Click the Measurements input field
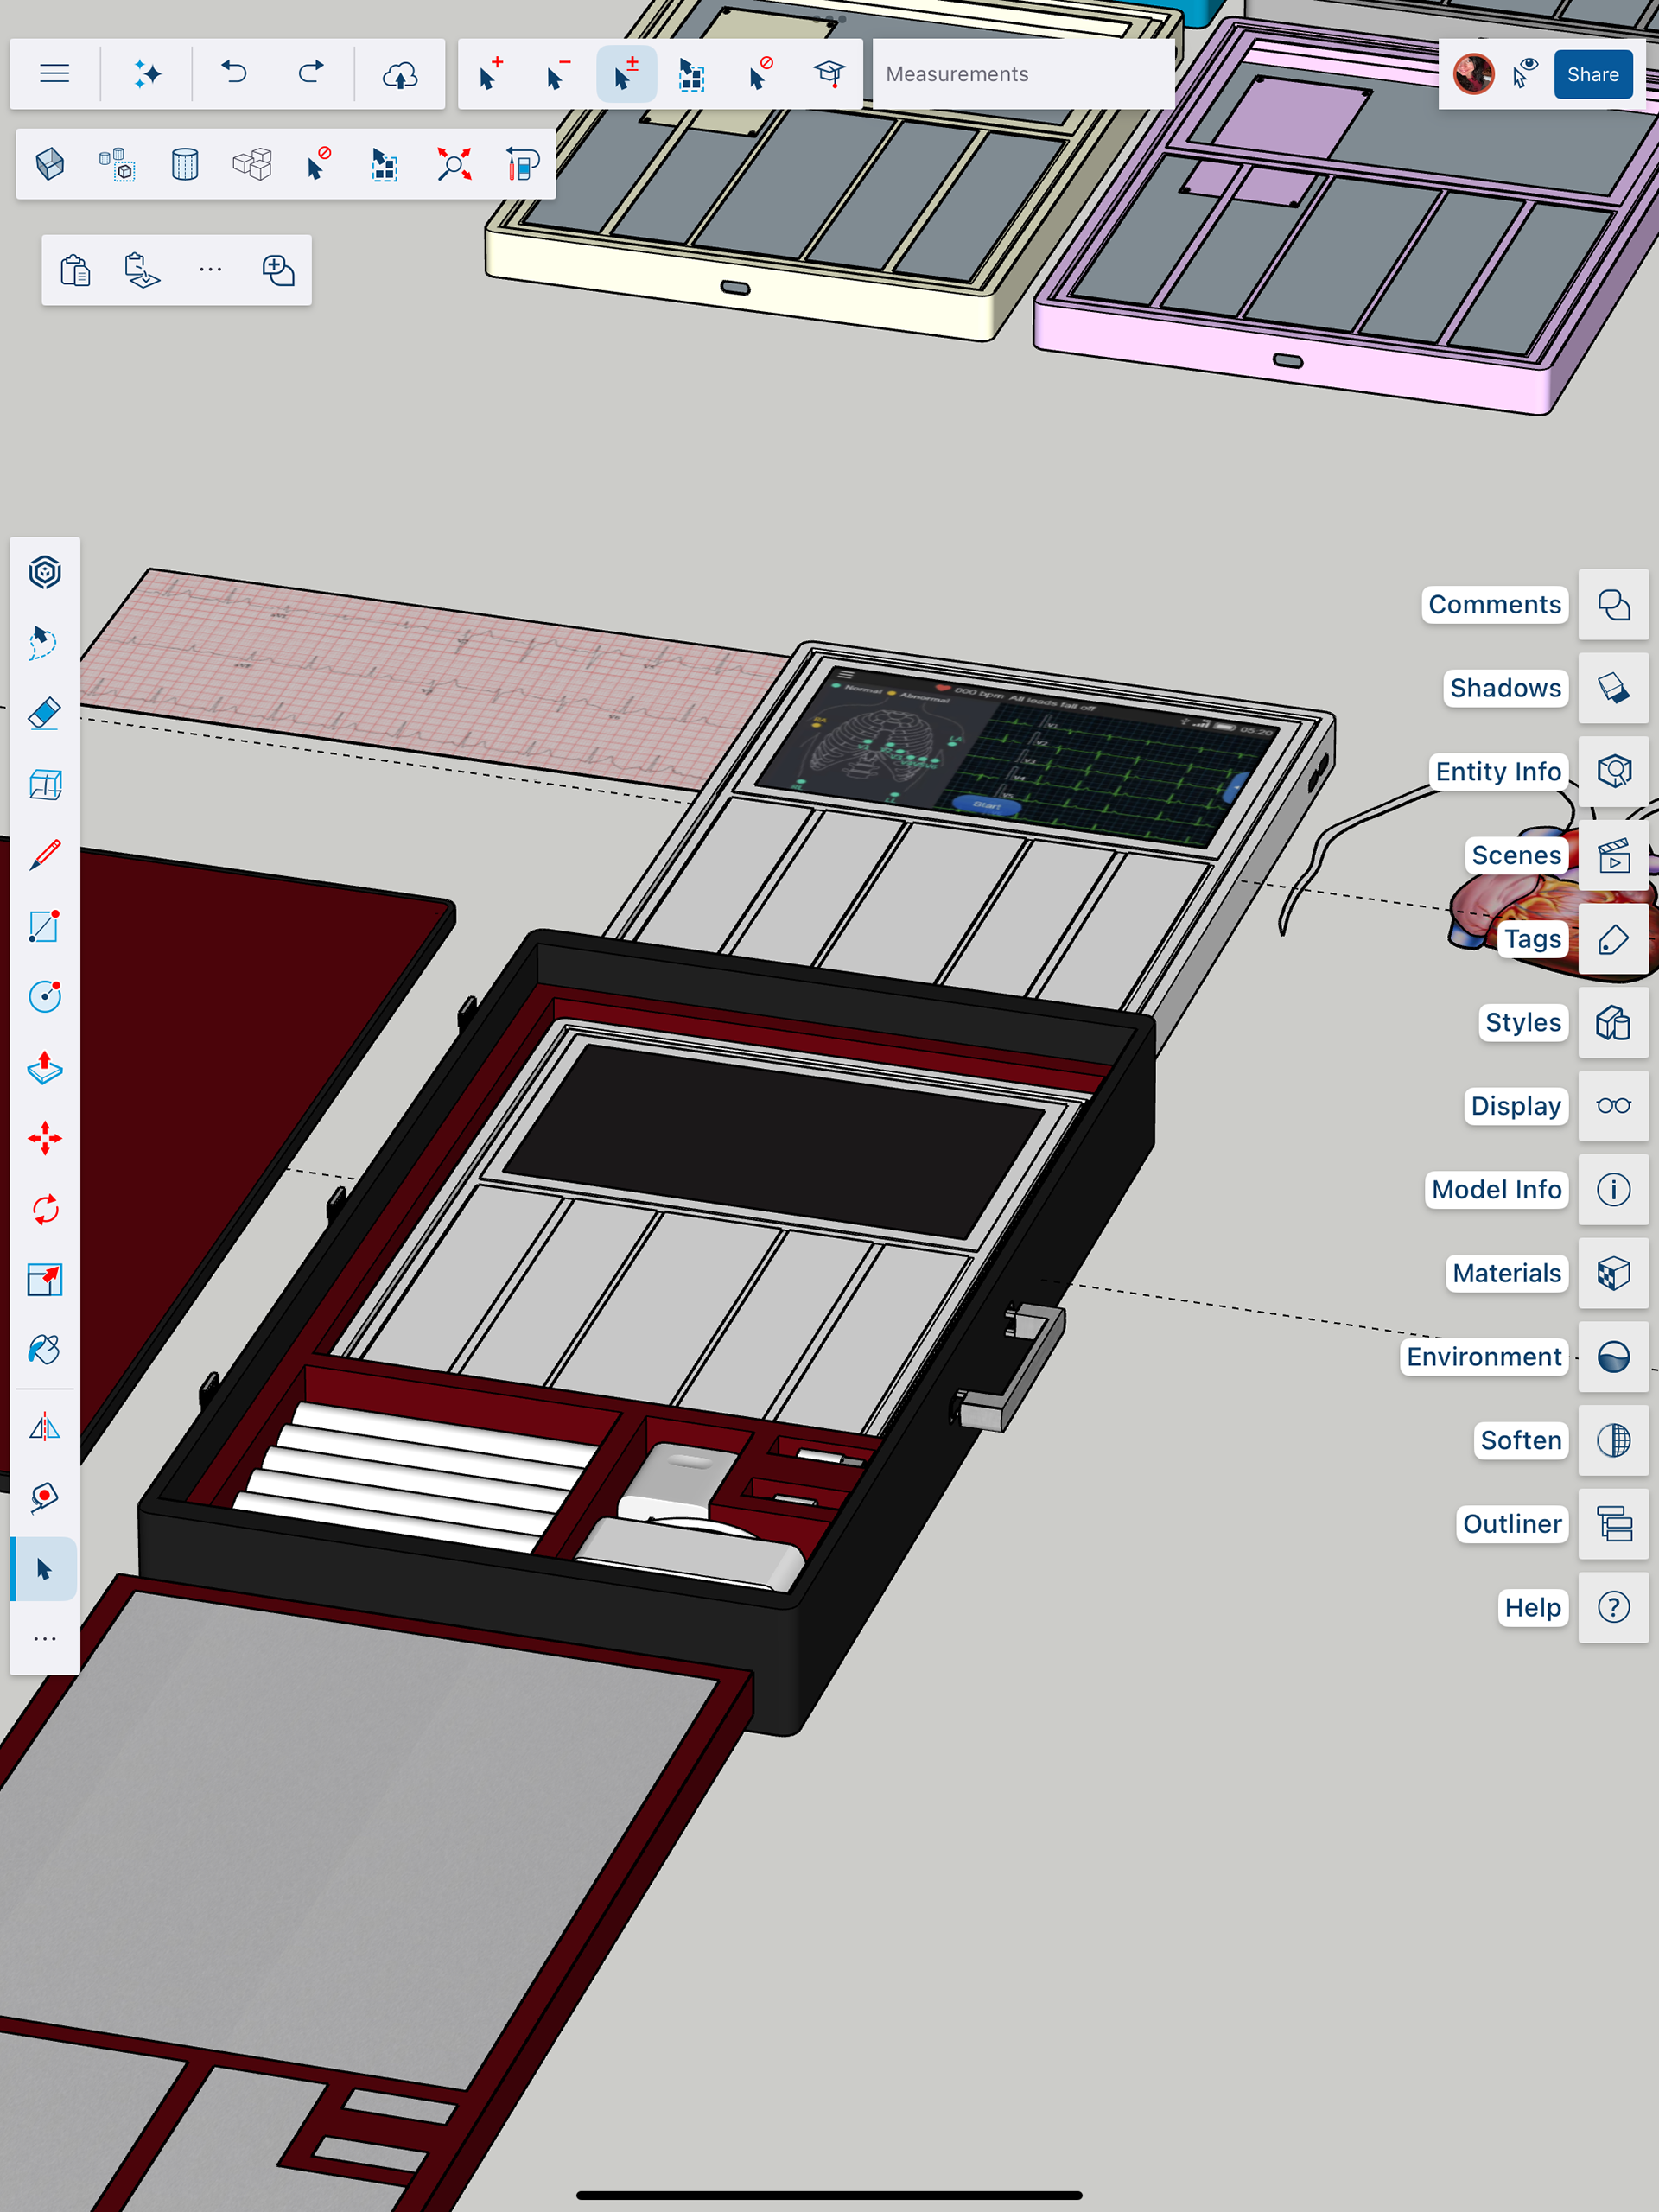 [x=1022, y=74]
